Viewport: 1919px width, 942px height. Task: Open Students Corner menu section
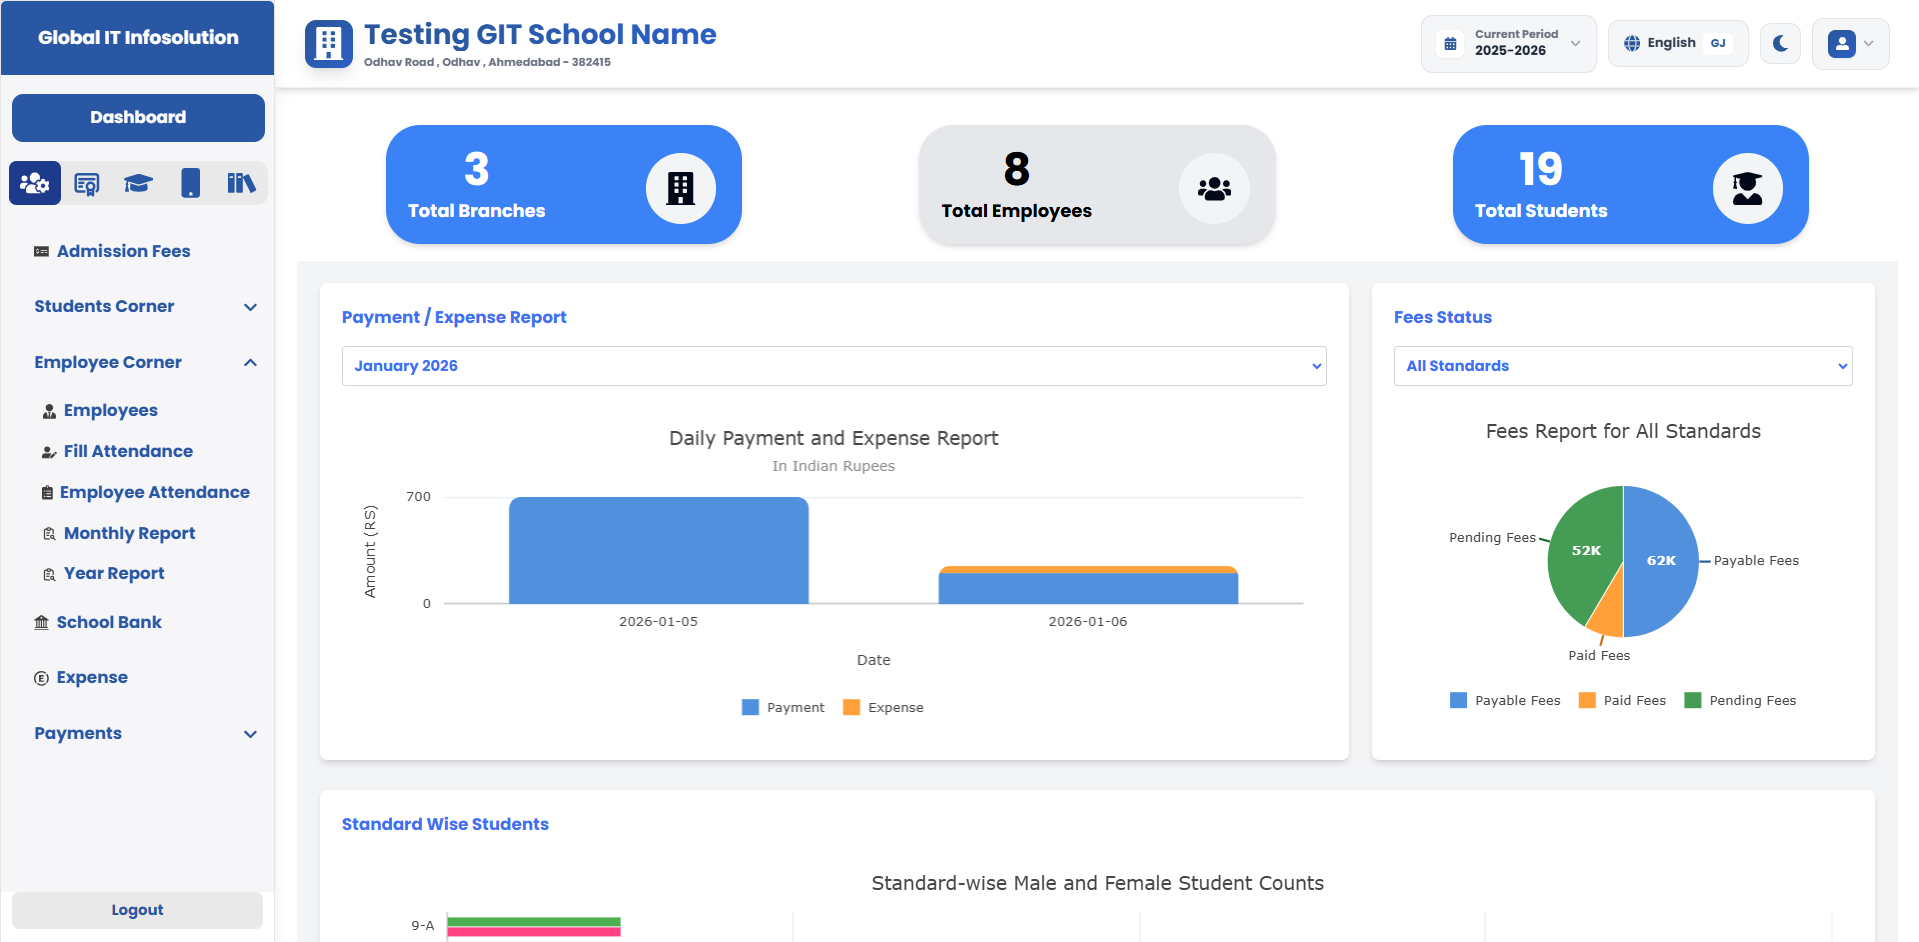pos(104,306)
